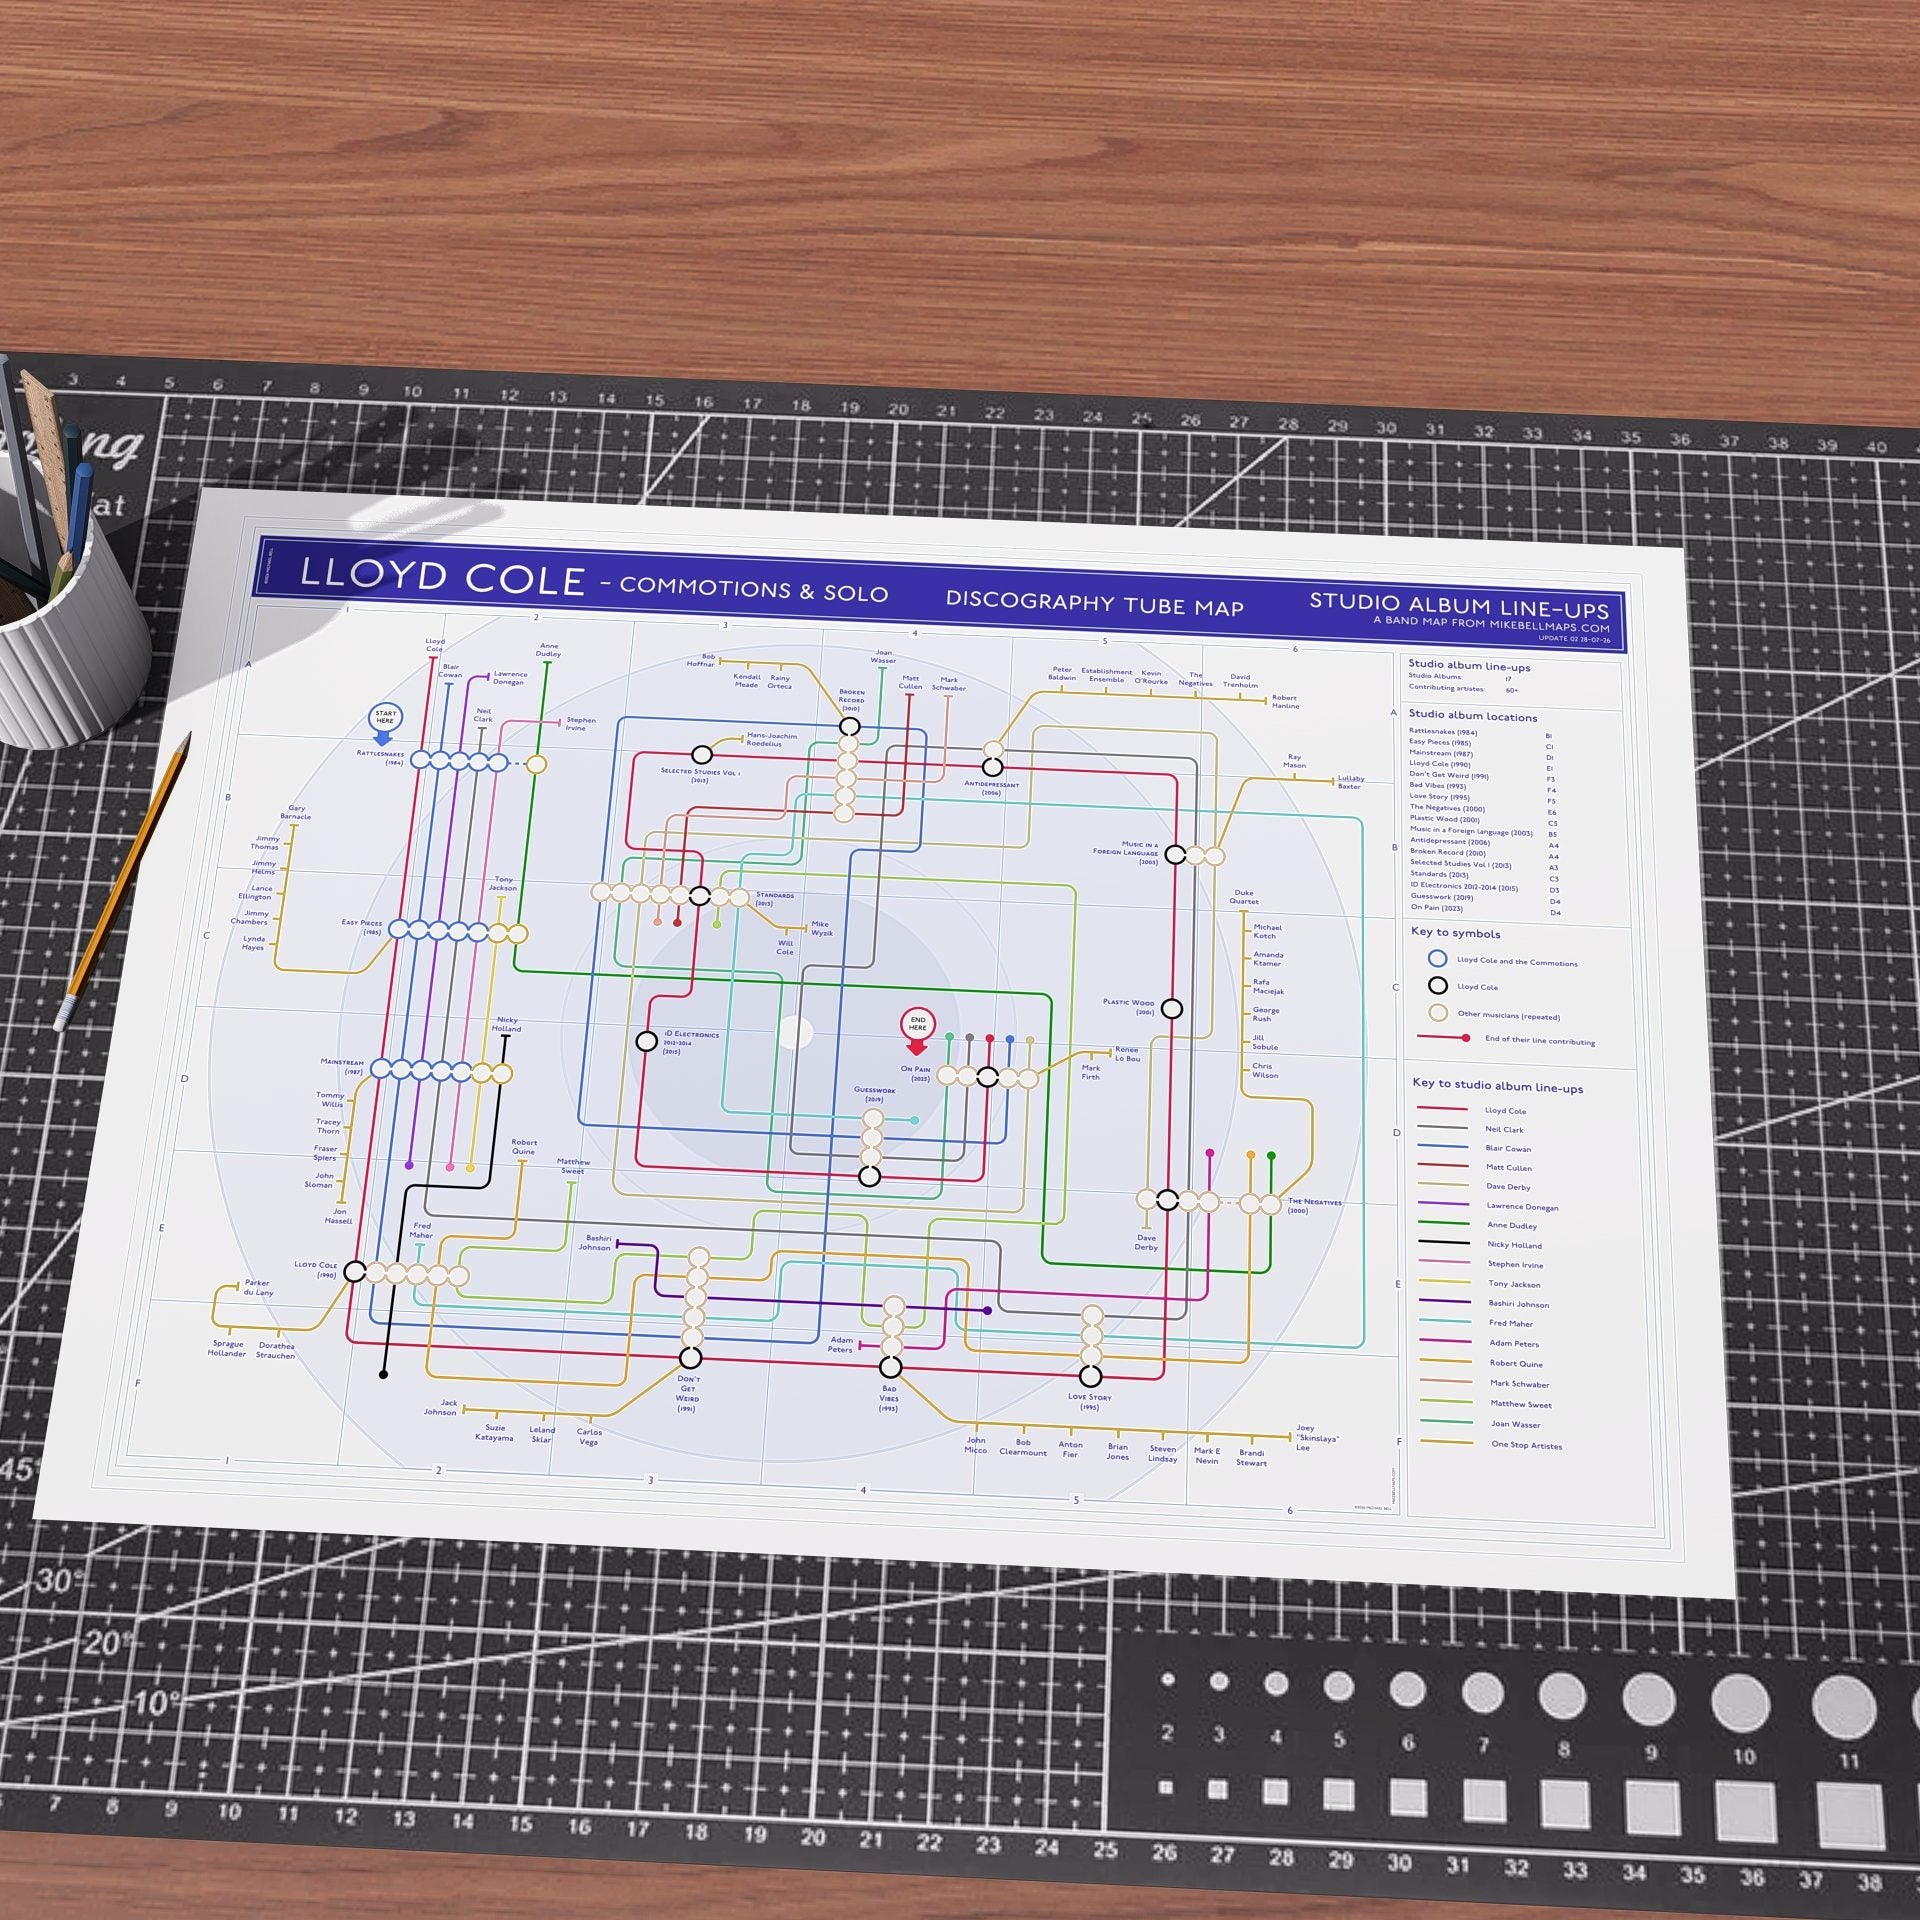
Task: Click "Antidepressant (2006)" in locations list
Action: coord(1450,842)
